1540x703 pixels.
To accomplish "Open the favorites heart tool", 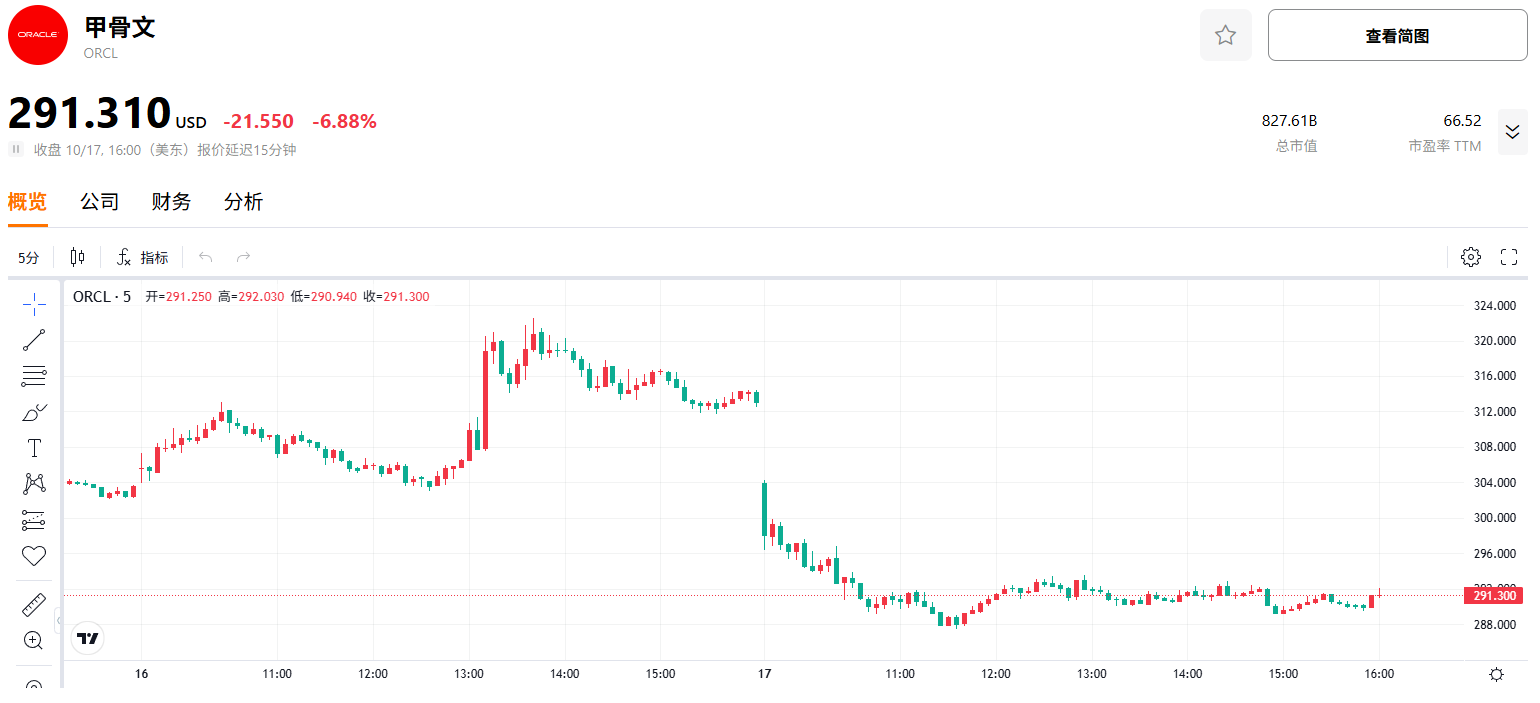I will [34, 555].
